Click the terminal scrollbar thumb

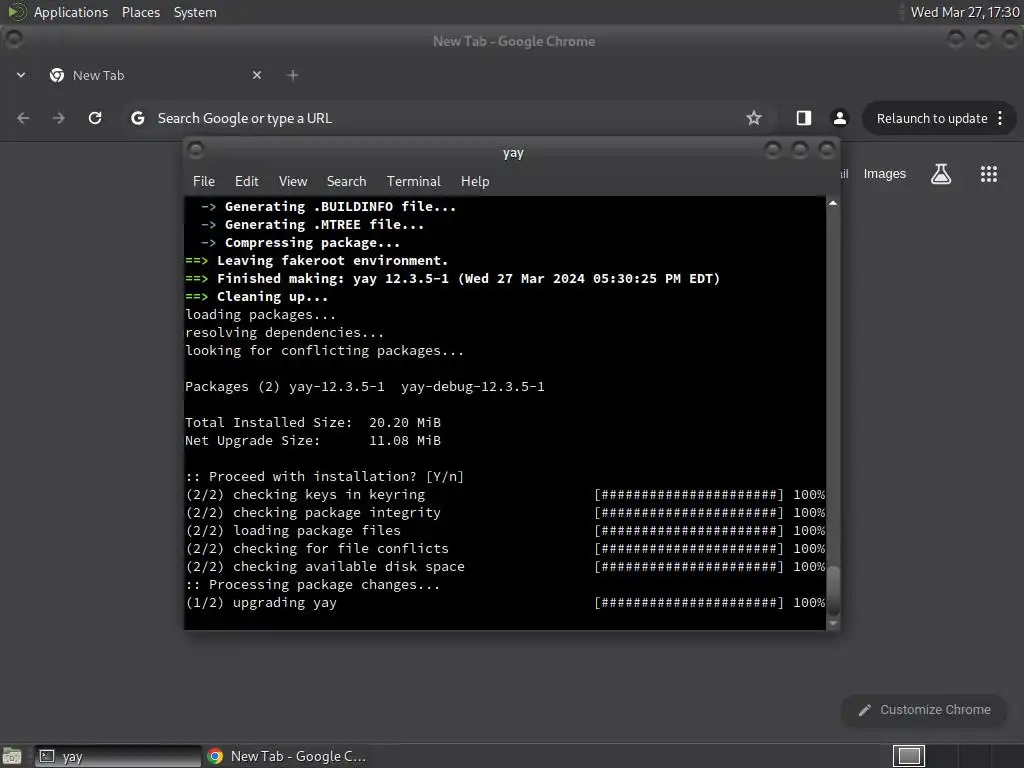[833, 590]
